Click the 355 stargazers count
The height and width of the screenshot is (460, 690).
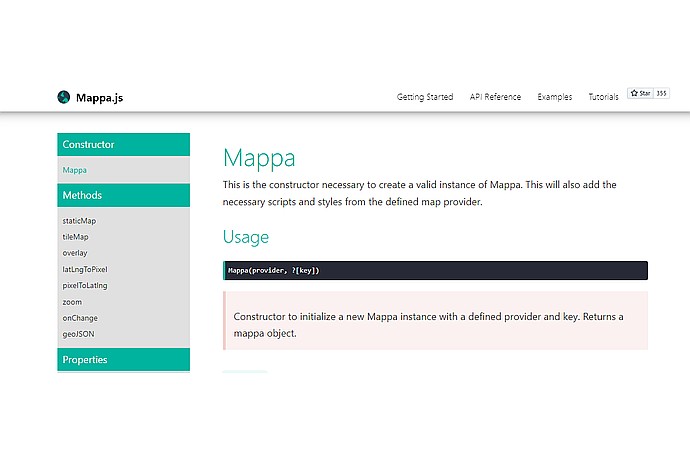click(661, 93)
